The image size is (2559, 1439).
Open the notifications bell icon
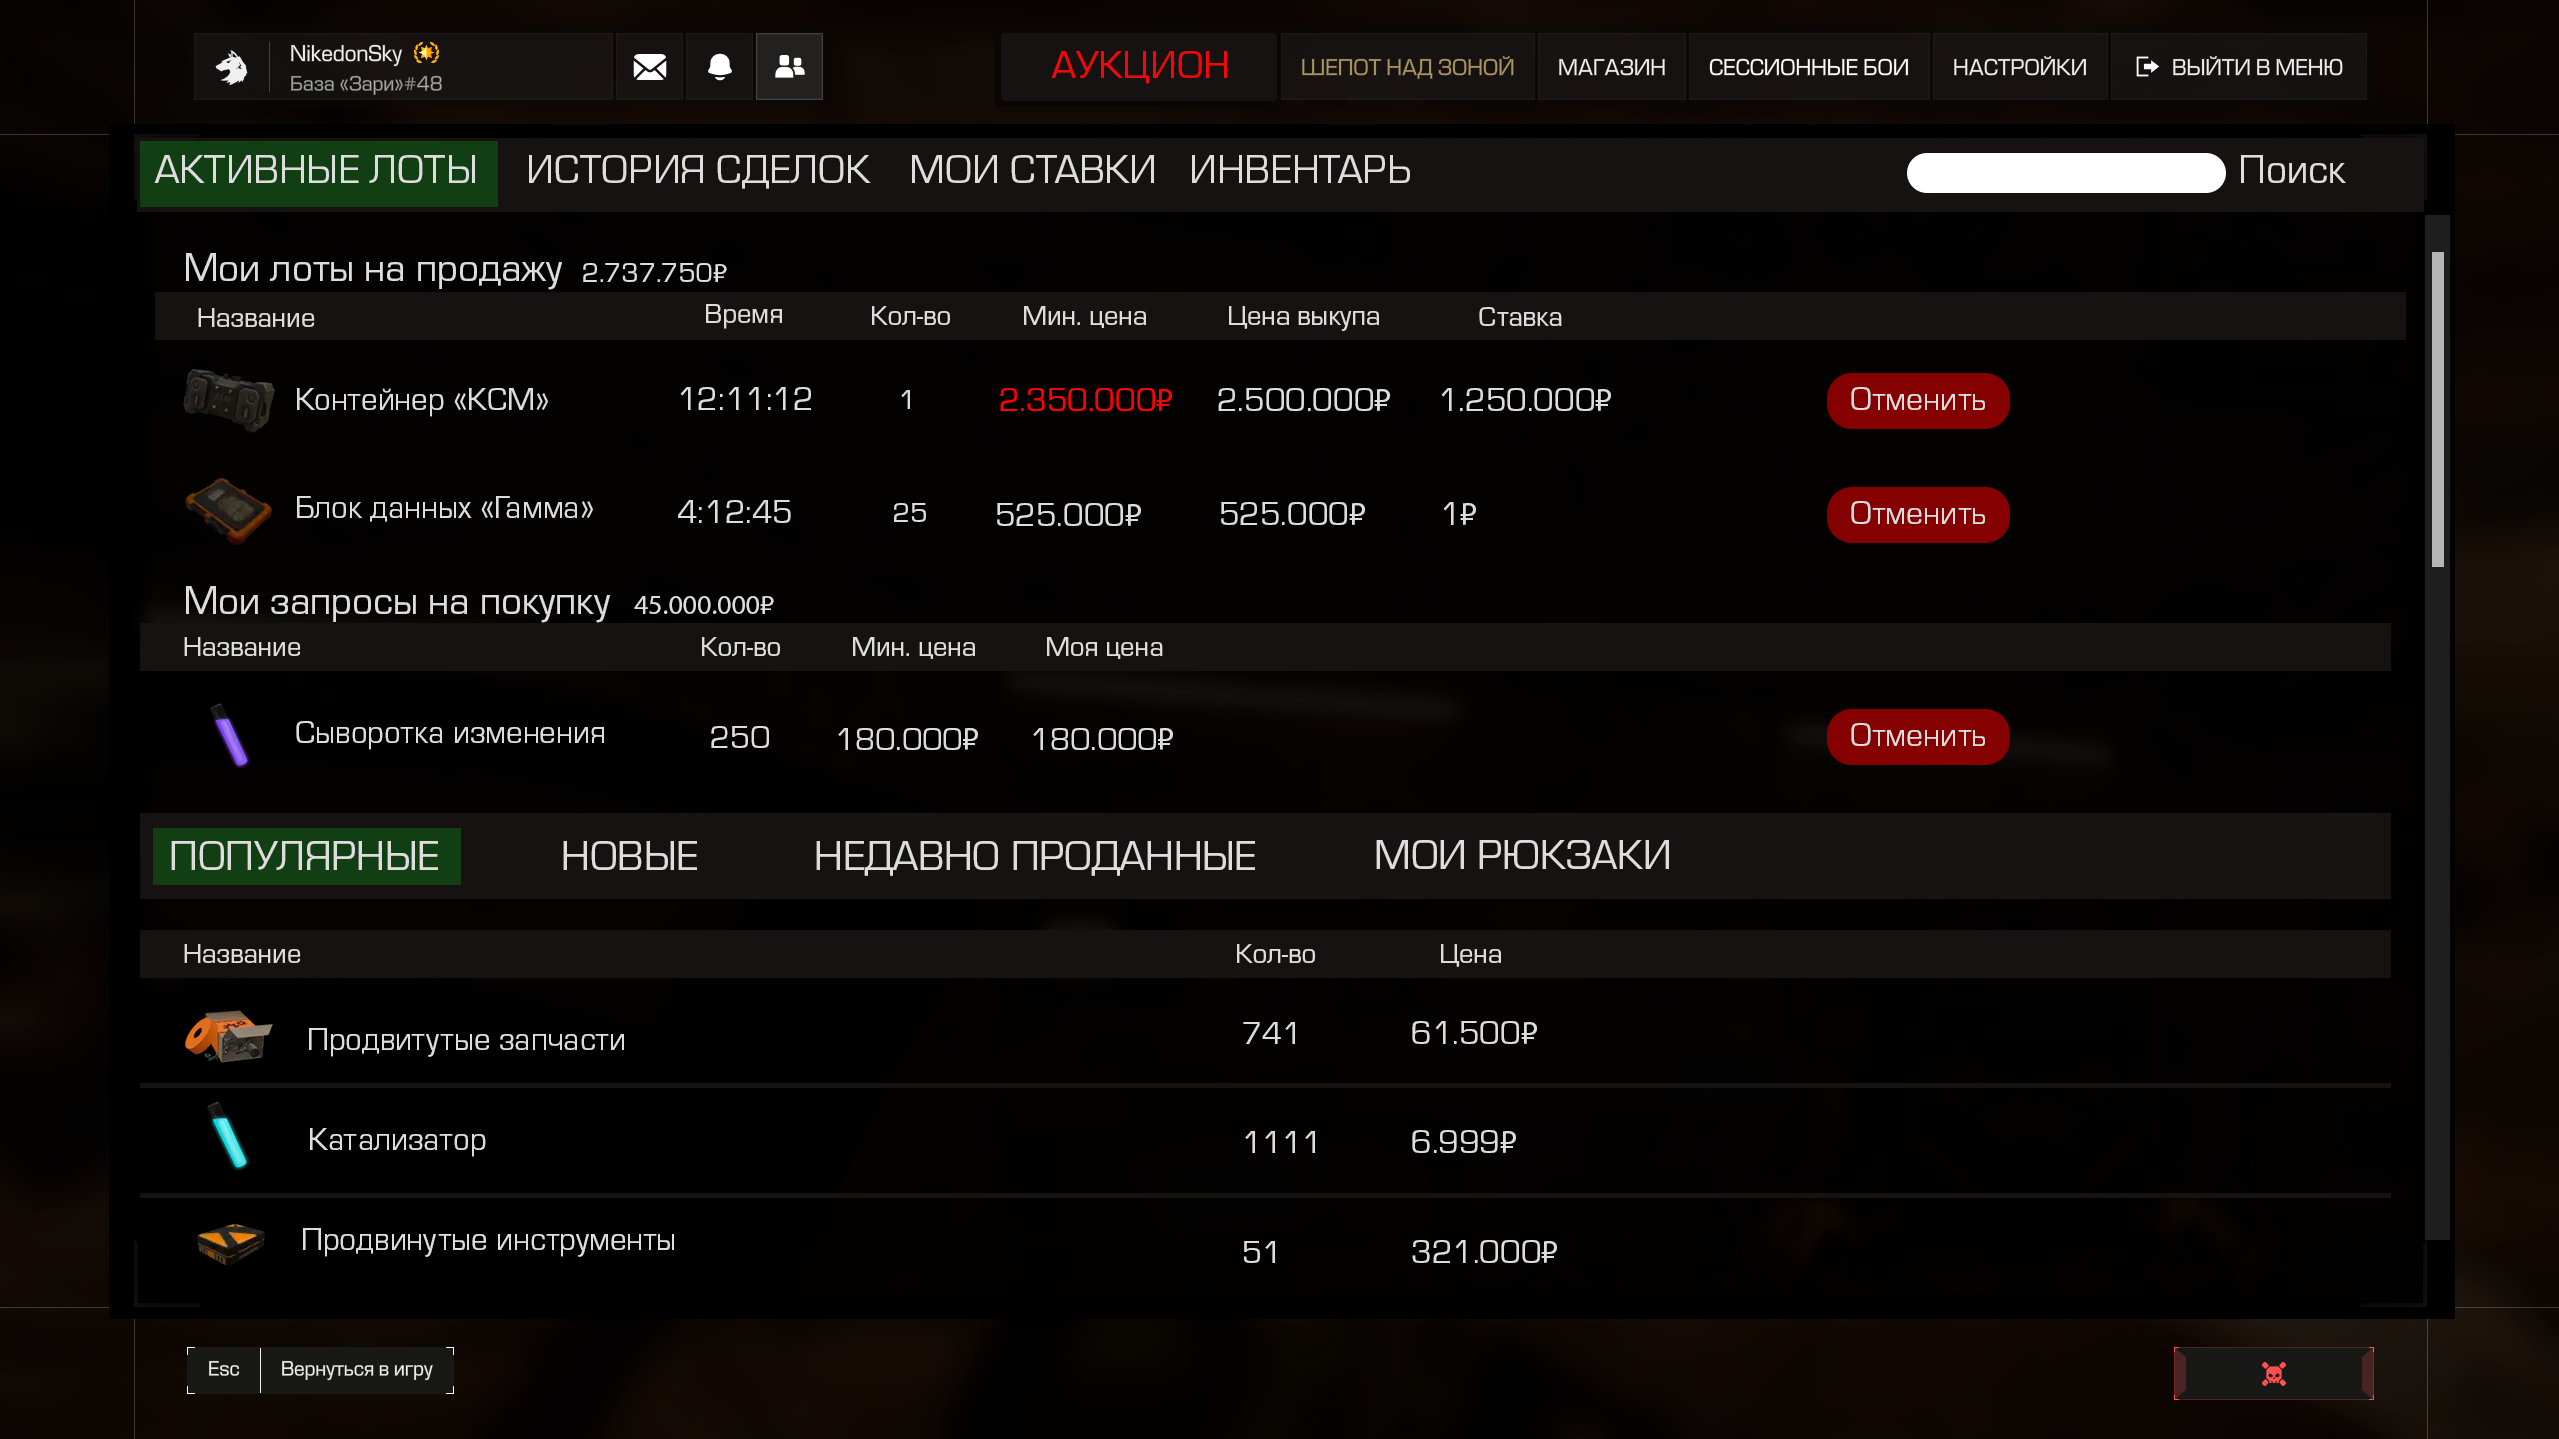coord(719,67)
